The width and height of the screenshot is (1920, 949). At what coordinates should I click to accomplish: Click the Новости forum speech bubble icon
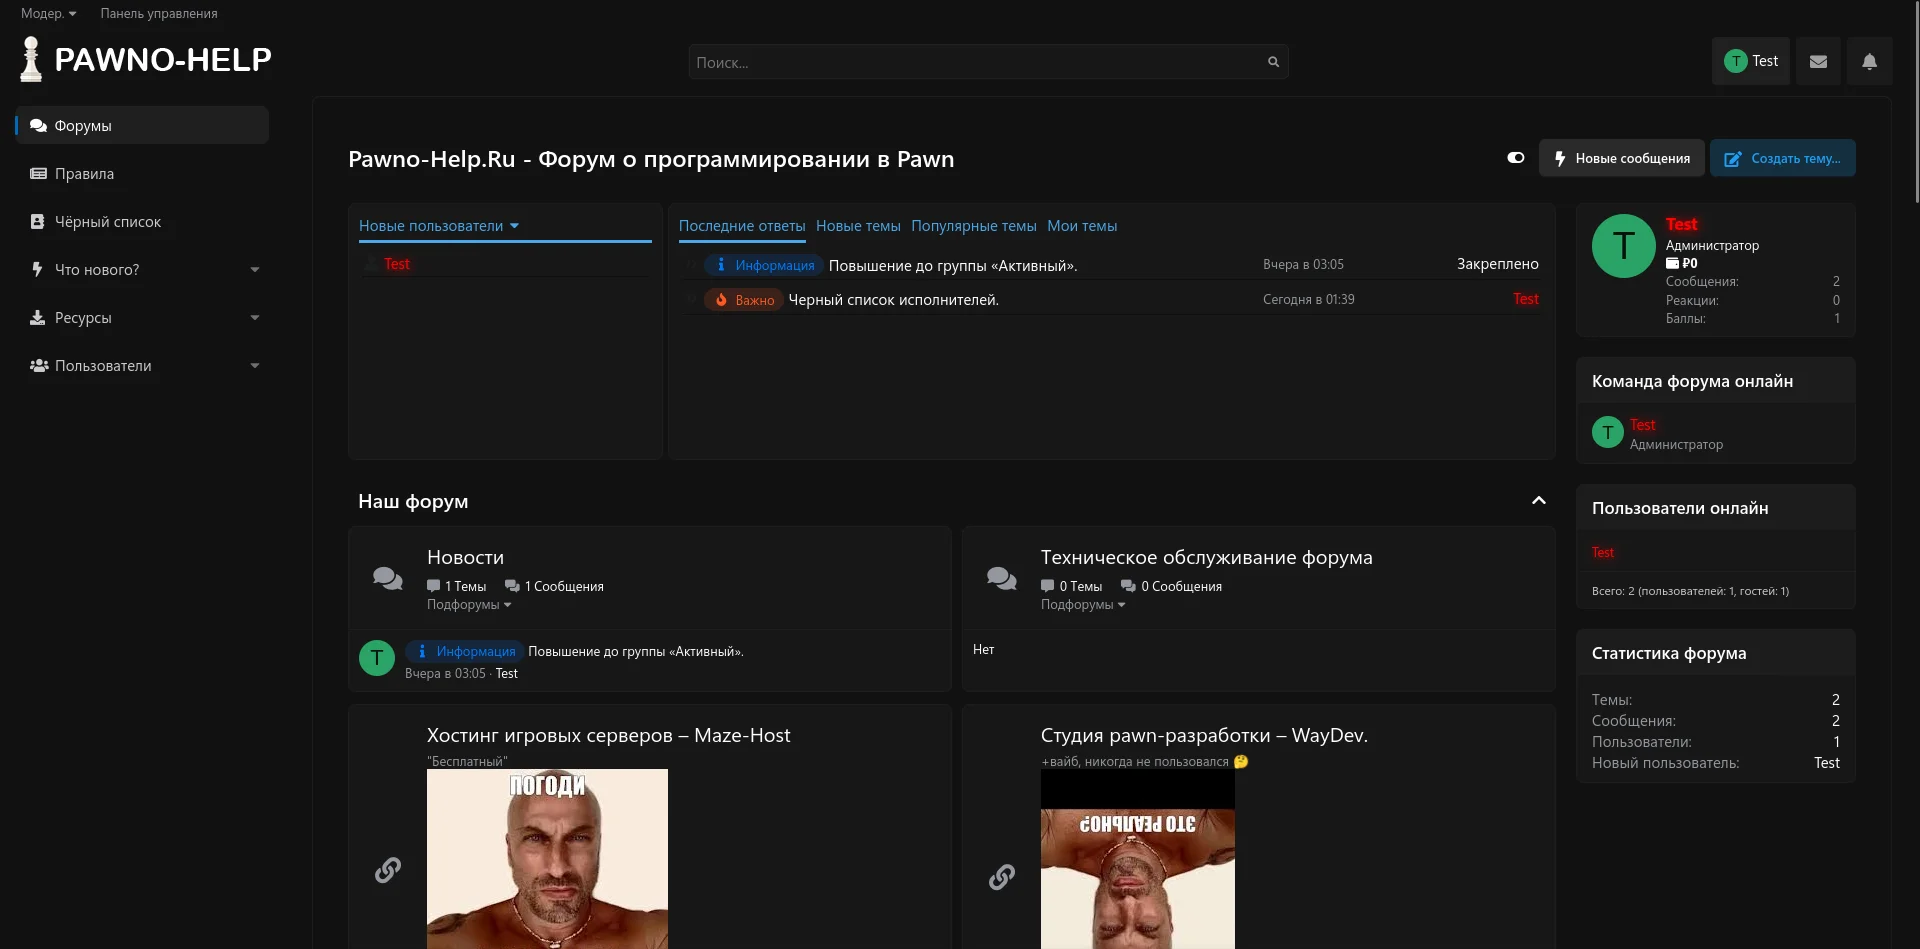[387, 577]
